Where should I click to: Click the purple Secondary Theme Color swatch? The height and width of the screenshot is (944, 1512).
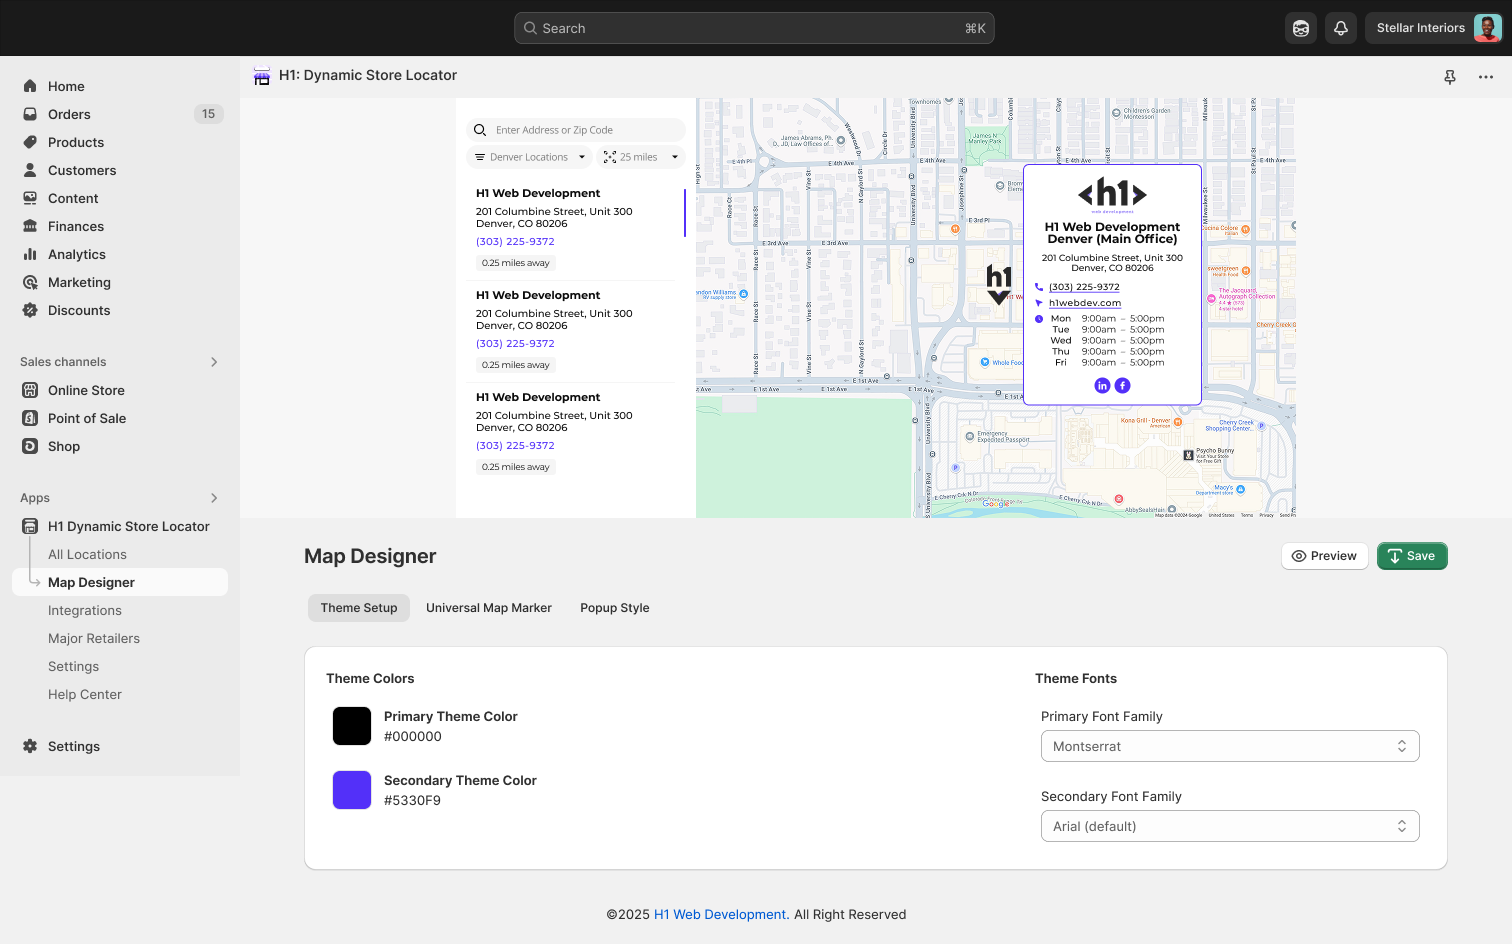point(352,790)
